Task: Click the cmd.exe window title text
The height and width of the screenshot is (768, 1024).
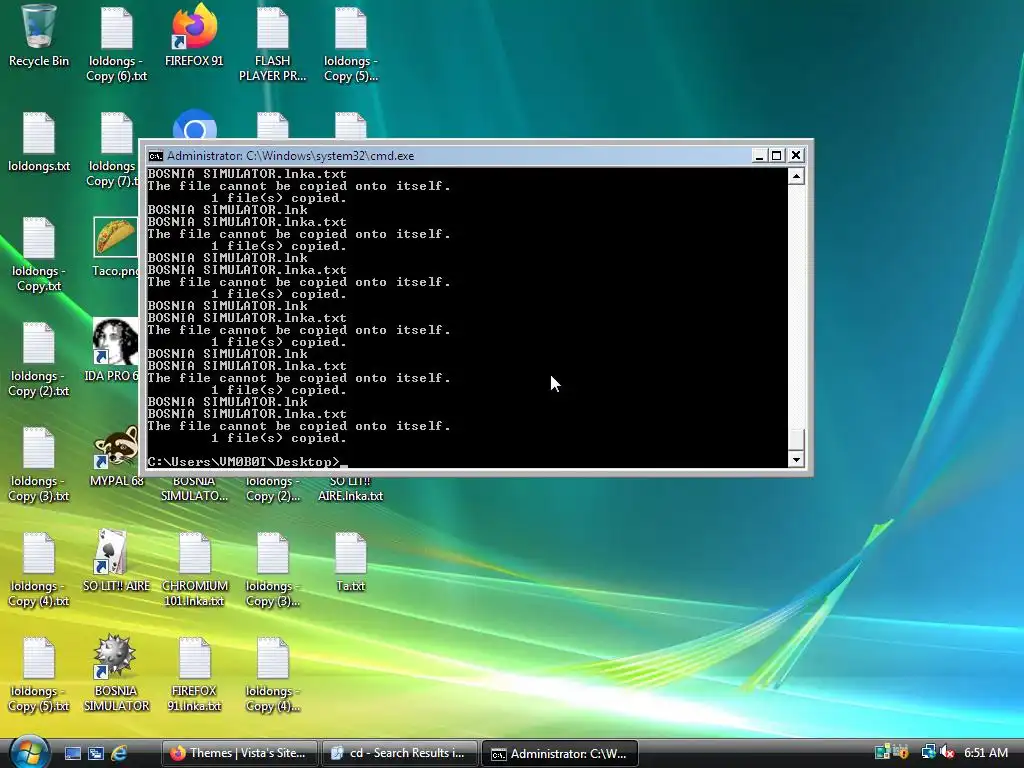Action: point(291,156)
